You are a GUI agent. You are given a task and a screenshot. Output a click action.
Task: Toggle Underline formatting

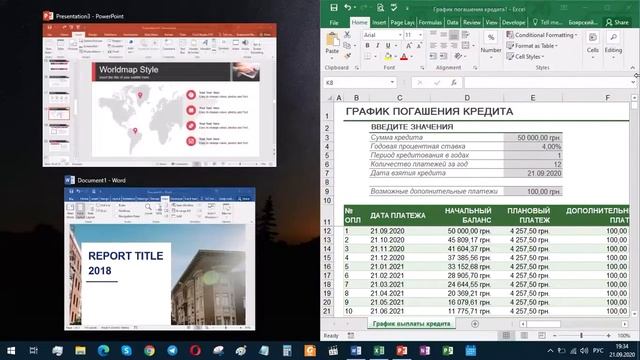(388, 45)
